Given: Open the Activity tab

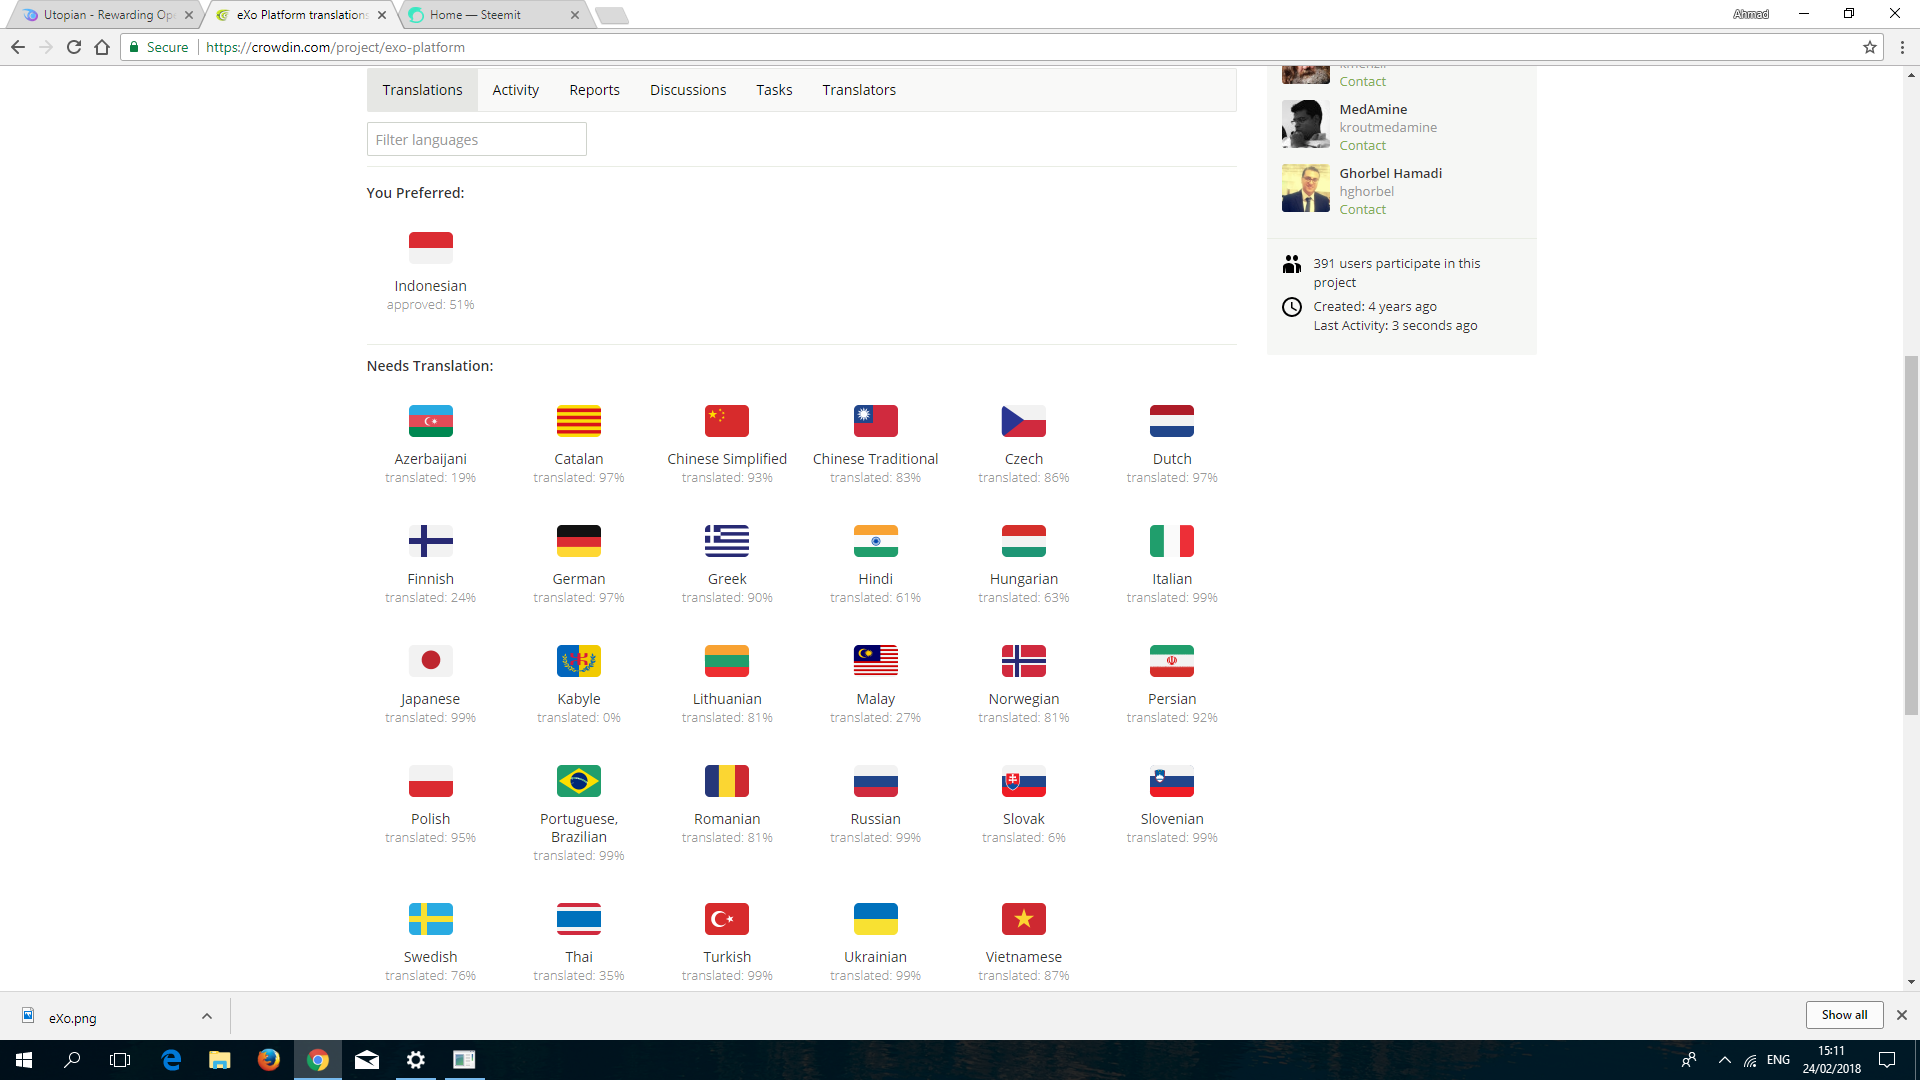Looking at the screenshot, I should coord(515,90).
